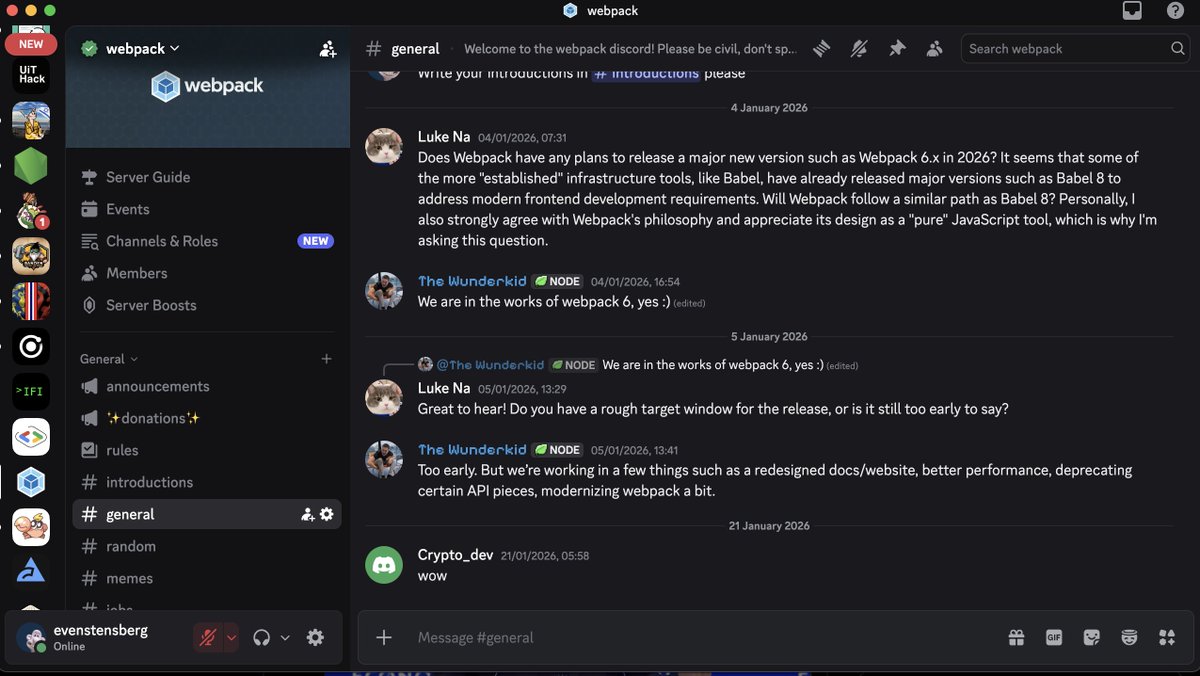1200x676 pixels.
Task: Open the blue cube webpack server icon
Action: pyautogui.click(x=31, y=483)
